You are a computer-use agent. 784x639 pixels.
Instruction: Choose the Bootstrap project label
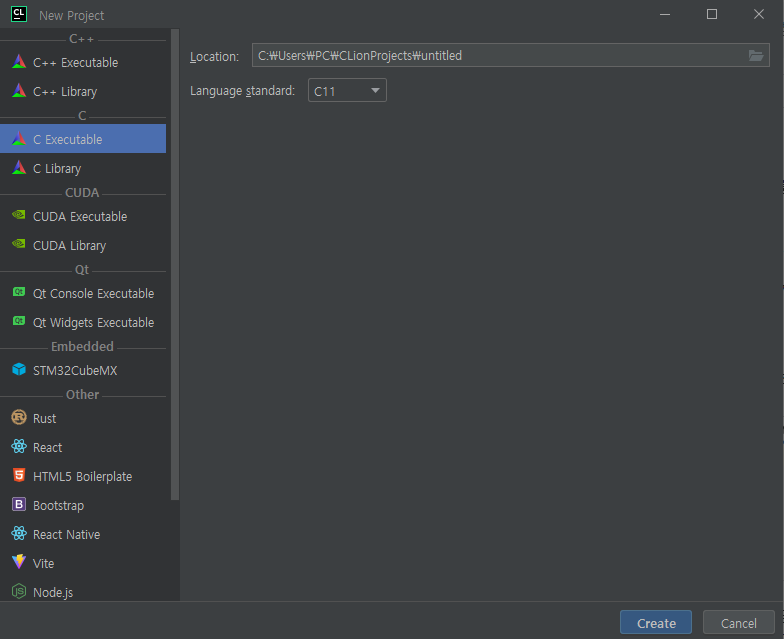pyautogui.click(x=58, y=506)
